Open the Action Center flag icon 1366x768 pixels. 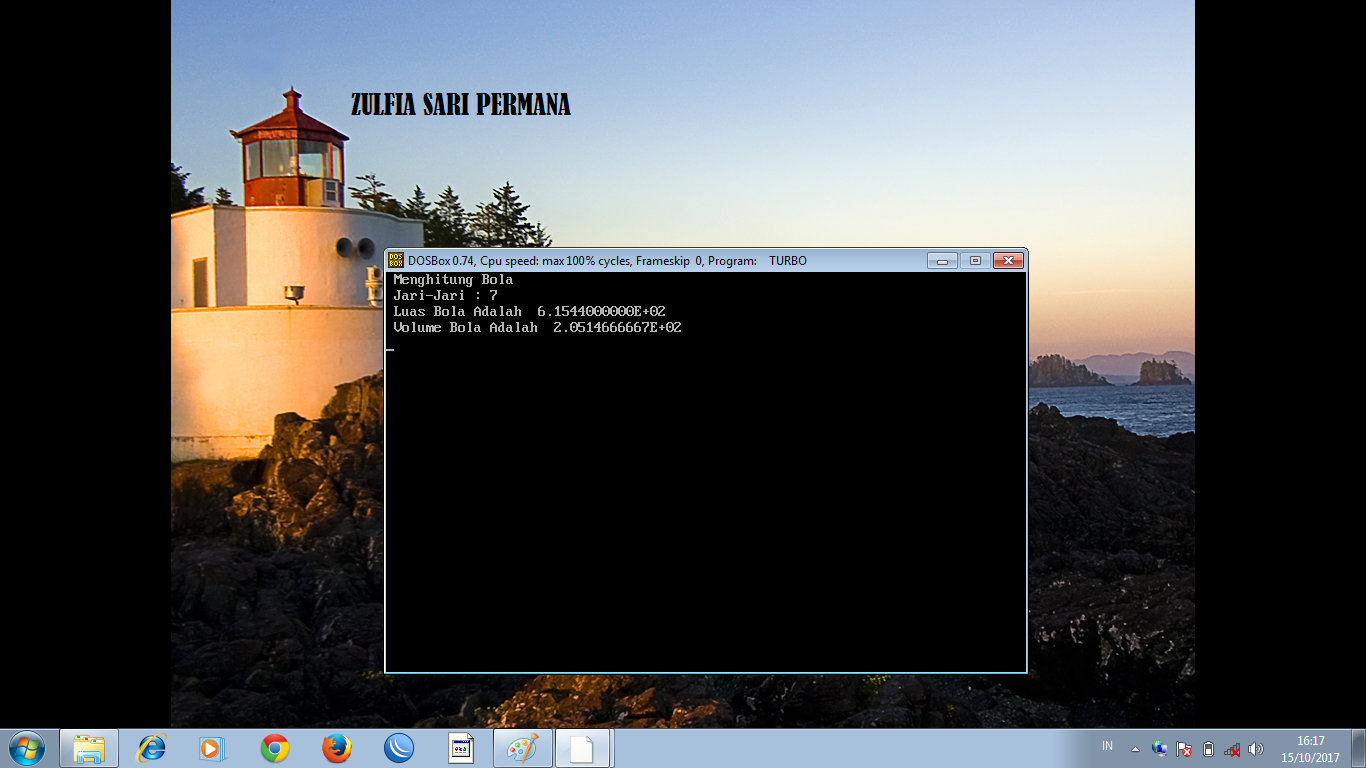[x=1183, y=748]
